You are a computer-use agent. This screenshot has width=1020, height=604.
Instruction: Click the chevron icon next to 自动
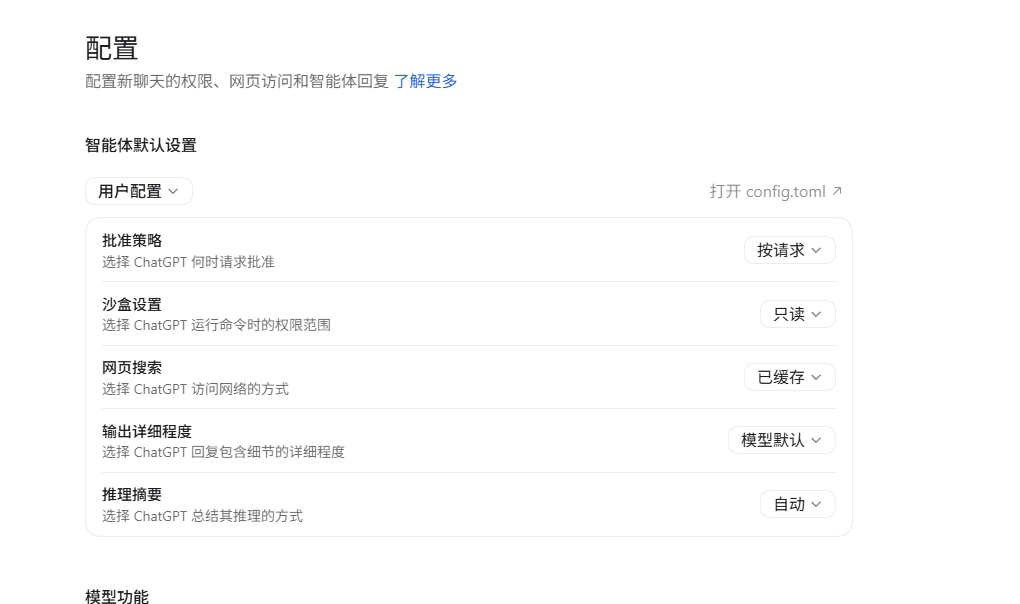coord(816,504)
